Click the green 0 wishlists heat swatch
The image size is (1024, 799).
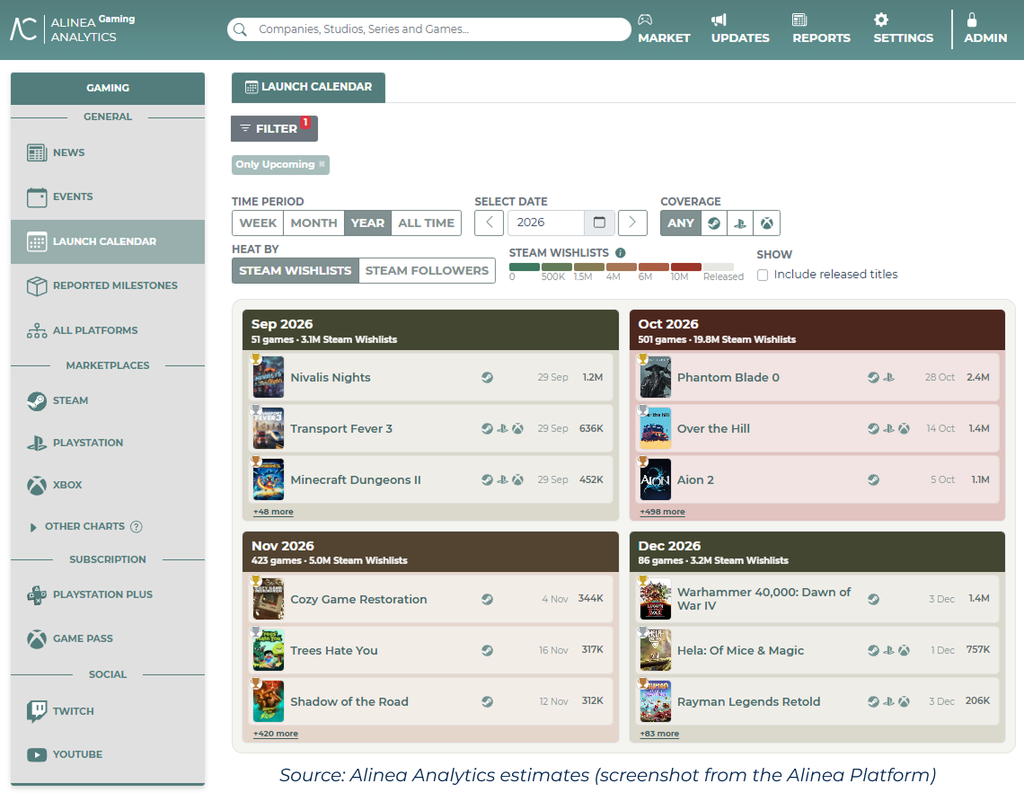tap(524, 267)
